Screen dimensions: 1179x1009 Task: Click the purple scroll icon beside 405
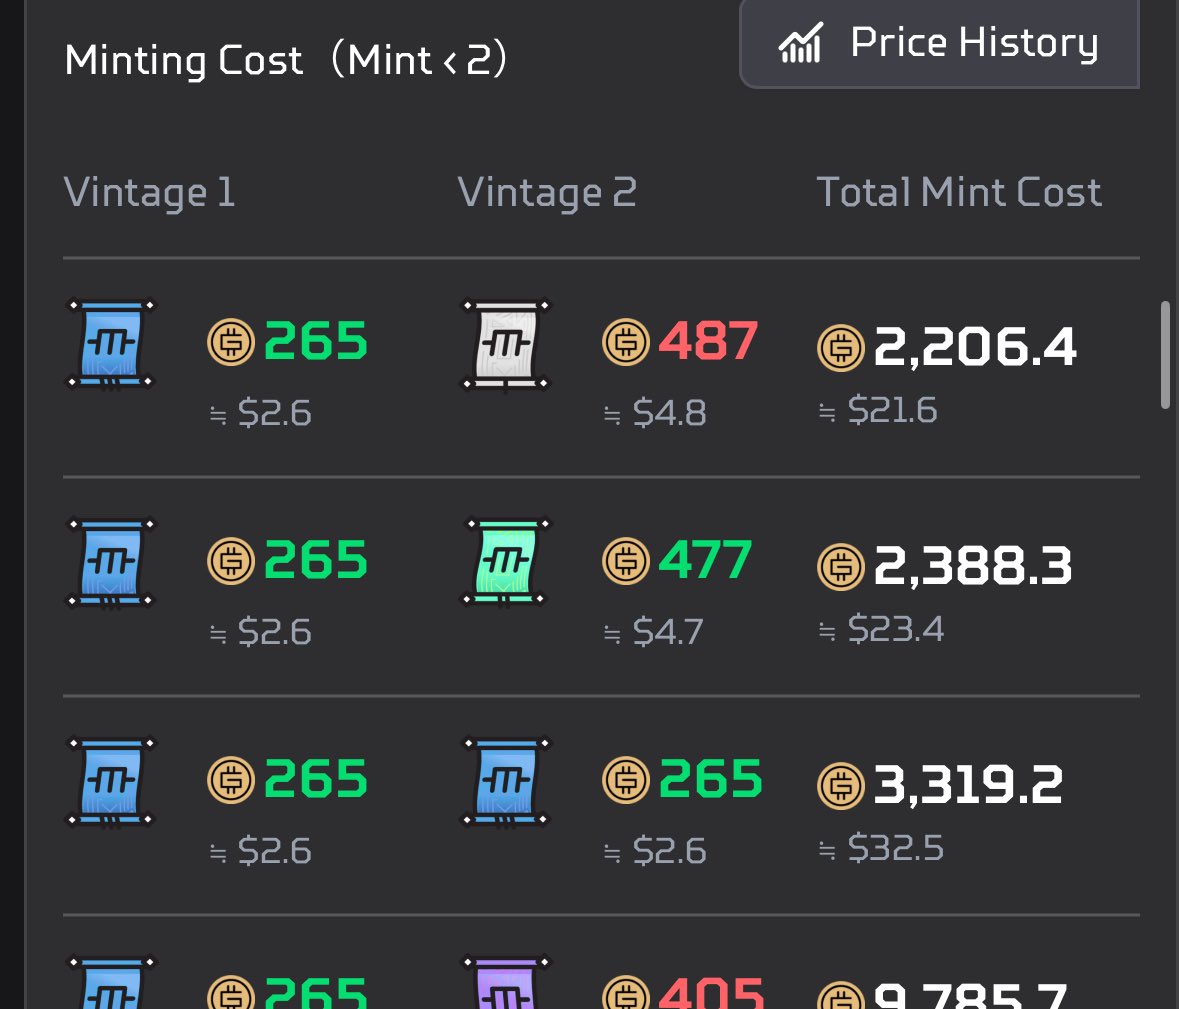pyautogui.click(x=505, y=983)
